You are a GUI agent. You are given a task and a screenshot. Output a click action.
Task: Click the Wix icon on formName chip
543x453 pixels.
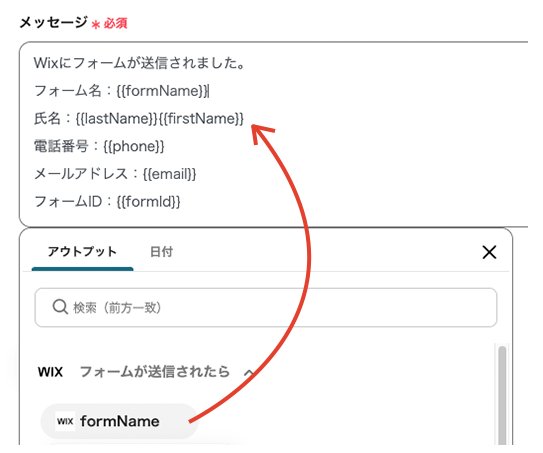(x=65, y=421)
